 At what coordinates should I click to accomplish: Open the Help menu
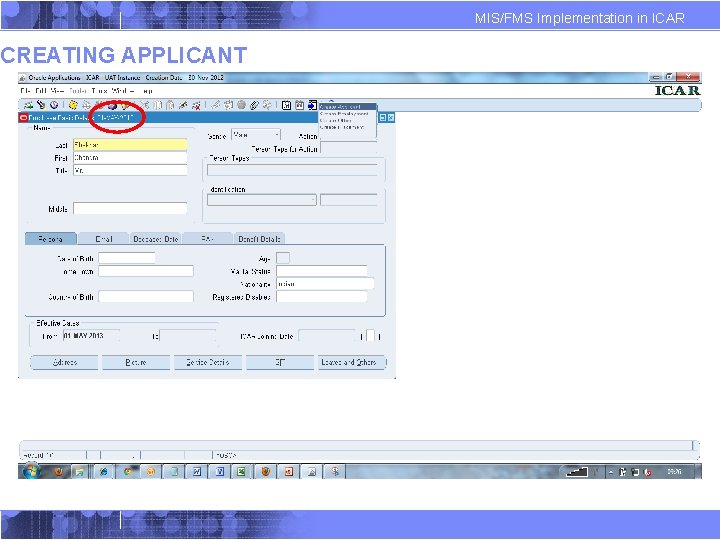(145, 91)
